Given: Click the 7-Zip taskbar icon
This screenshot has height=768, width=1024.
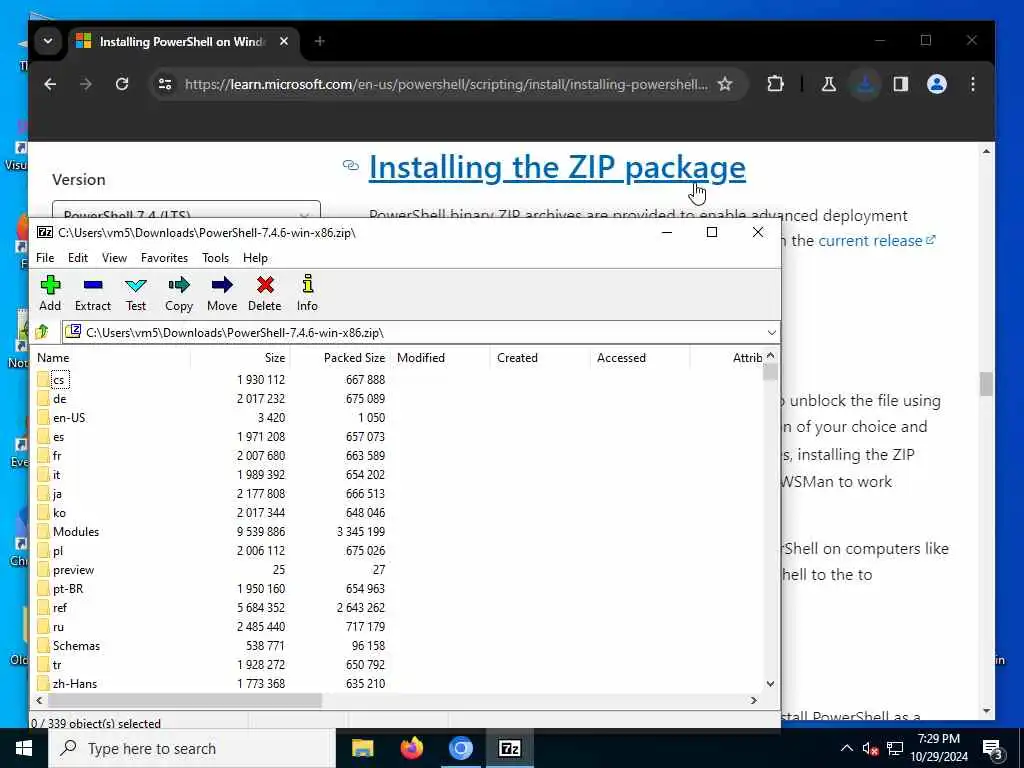Looking at the screenshot, I should (x=509, y=748).
